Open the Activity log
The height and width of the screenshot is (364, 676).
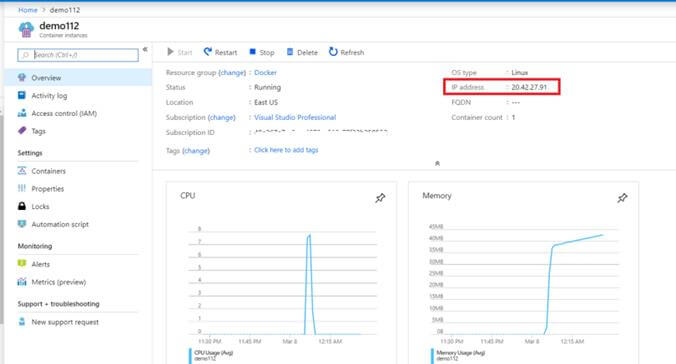pos(49,96)
